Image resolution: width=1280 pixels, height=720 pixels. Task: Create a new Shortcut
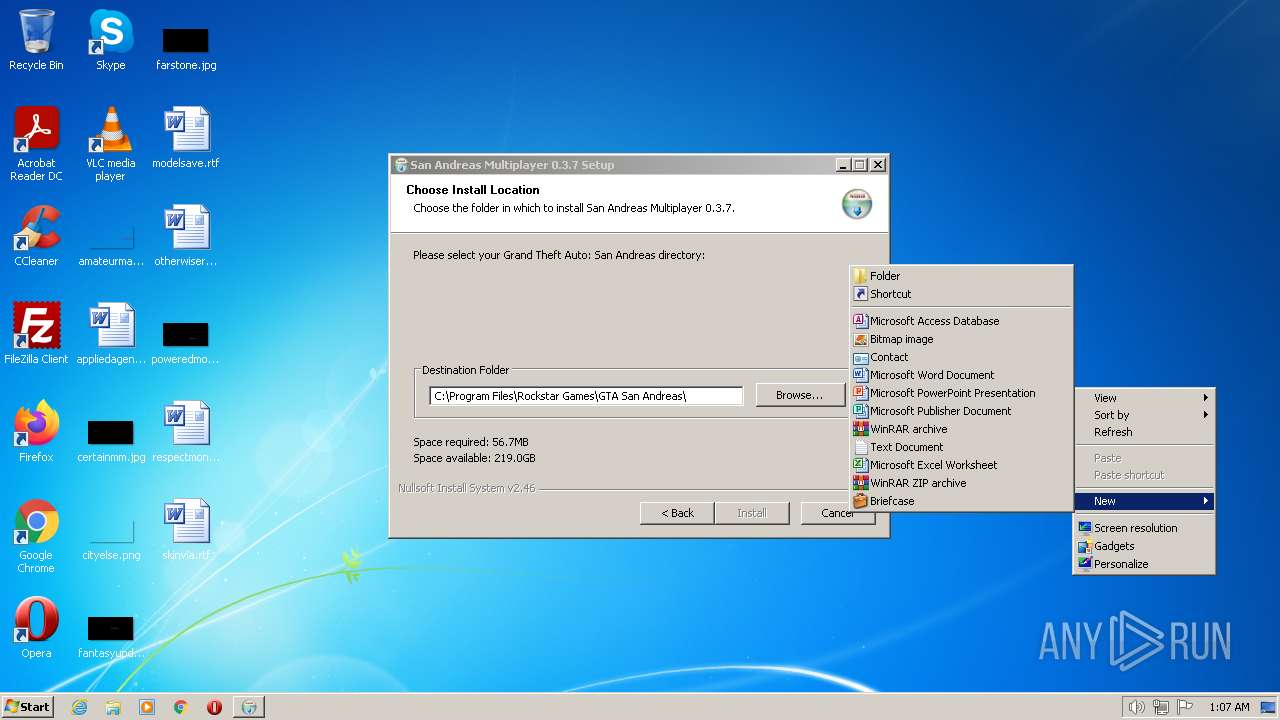pos(961,294)
